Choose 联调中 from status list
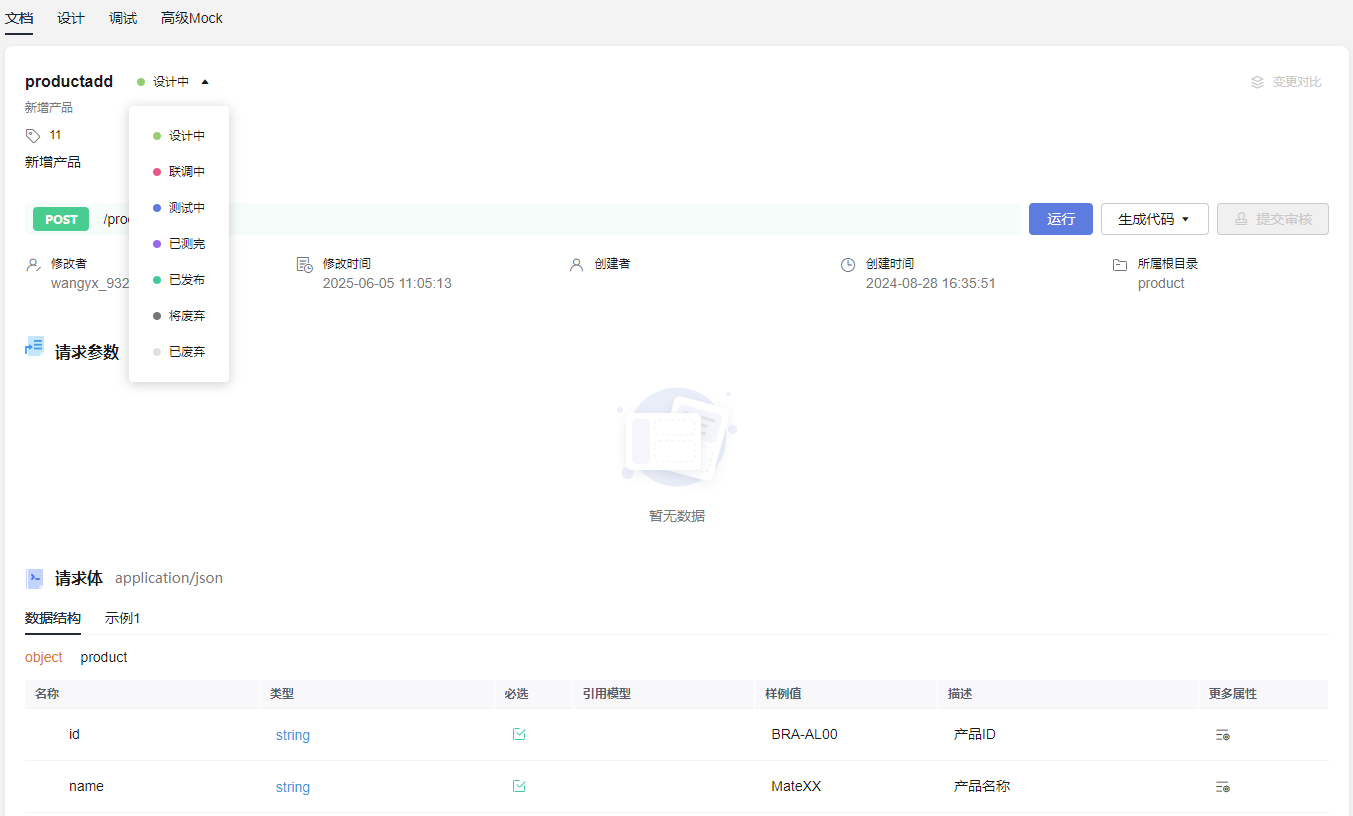 [x=186, y=172]
